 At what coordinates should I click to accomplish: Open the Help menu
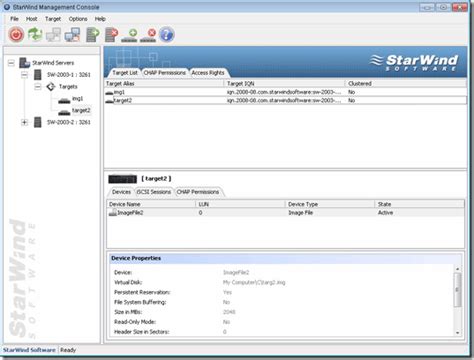pos(100,19)
